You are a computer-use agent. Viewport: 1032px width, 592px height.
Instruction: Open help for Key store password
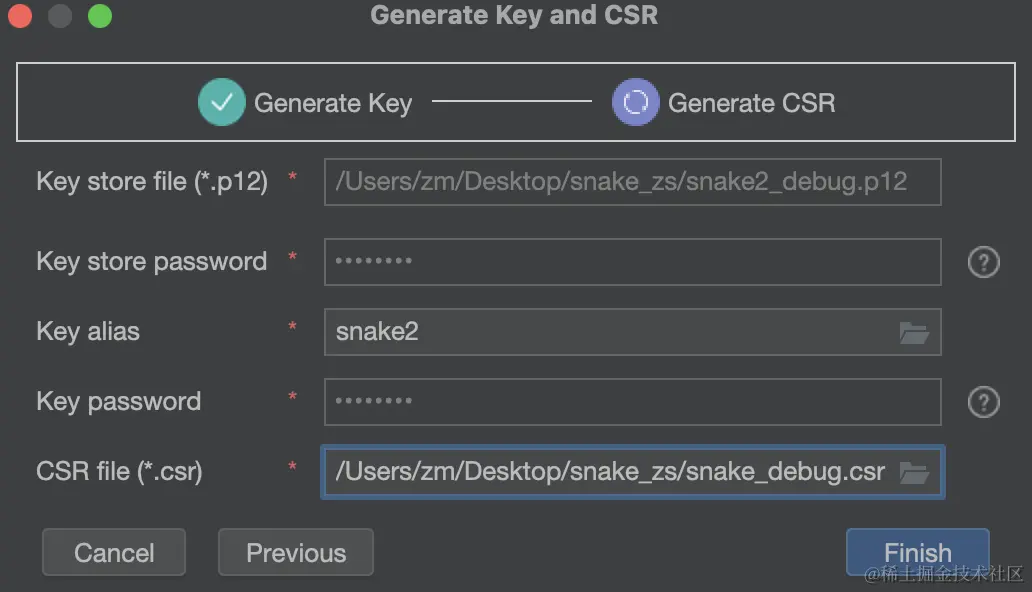click(983, 262)
